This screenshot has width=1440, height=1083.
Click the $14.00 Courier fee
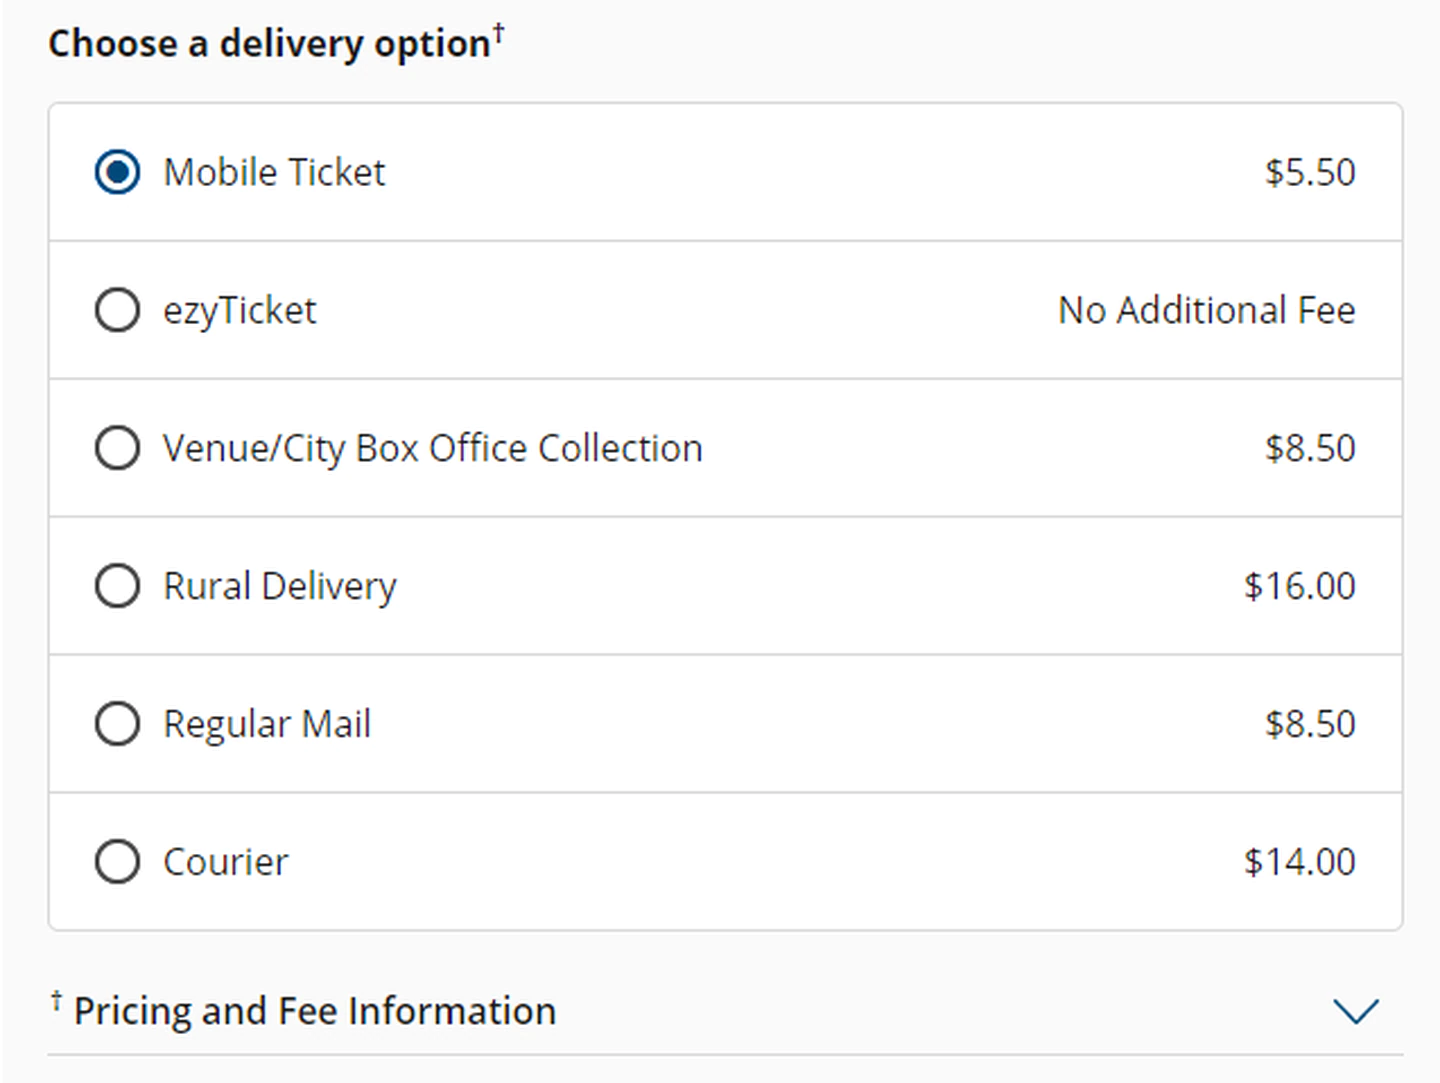pyautogui.click(x=1298, y=861)
